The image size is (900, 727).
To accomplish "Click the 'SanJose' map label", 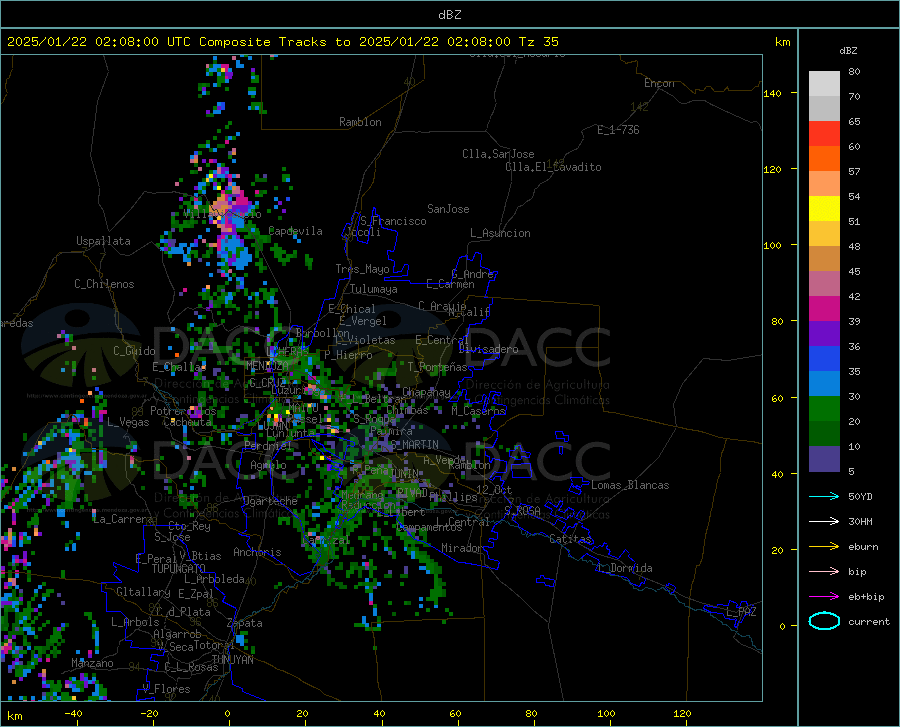I will pyautogui.click(x=448, y=209).
